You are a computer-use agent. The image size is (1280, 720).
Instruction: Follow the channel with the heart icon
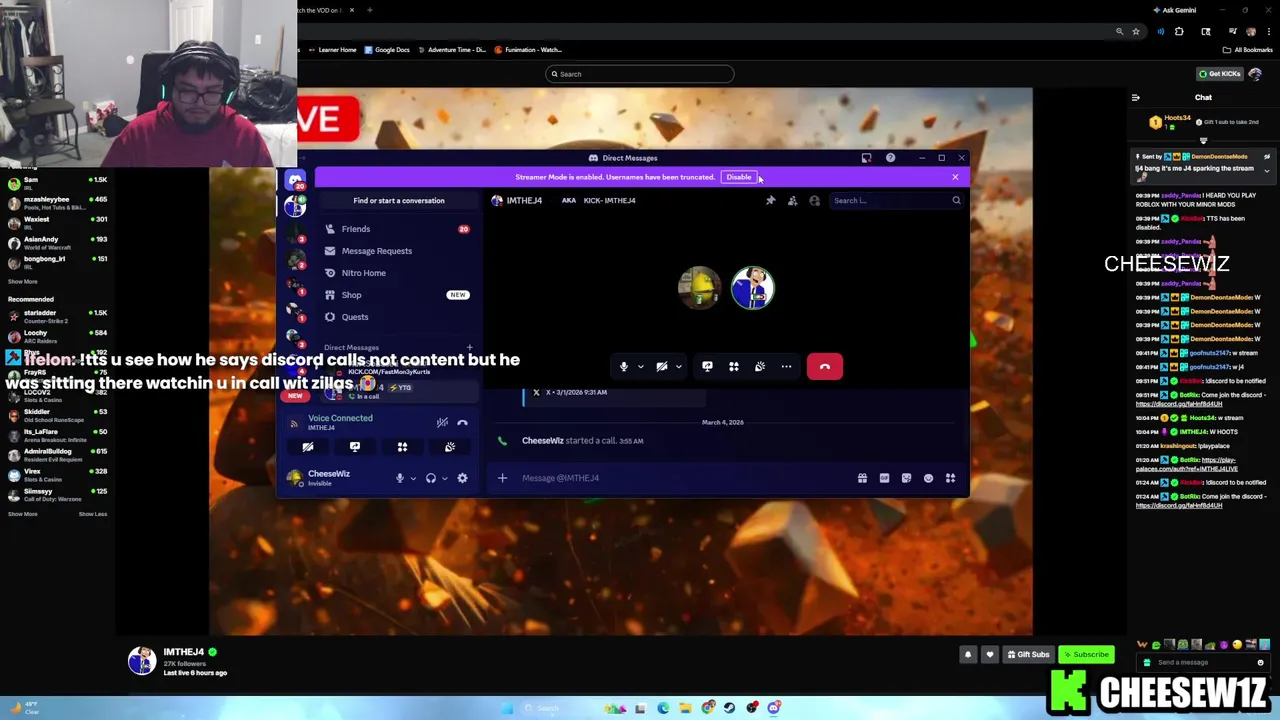tap(990, 655)
